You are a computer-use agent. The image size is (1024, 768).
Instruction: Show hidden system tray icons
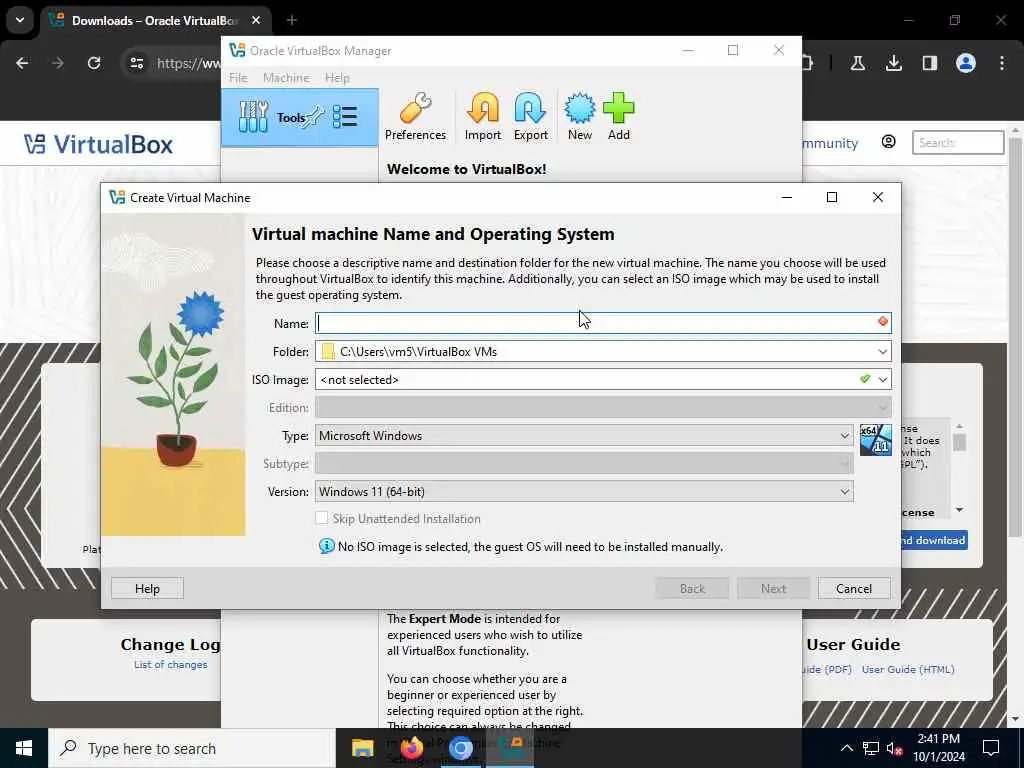846,748
